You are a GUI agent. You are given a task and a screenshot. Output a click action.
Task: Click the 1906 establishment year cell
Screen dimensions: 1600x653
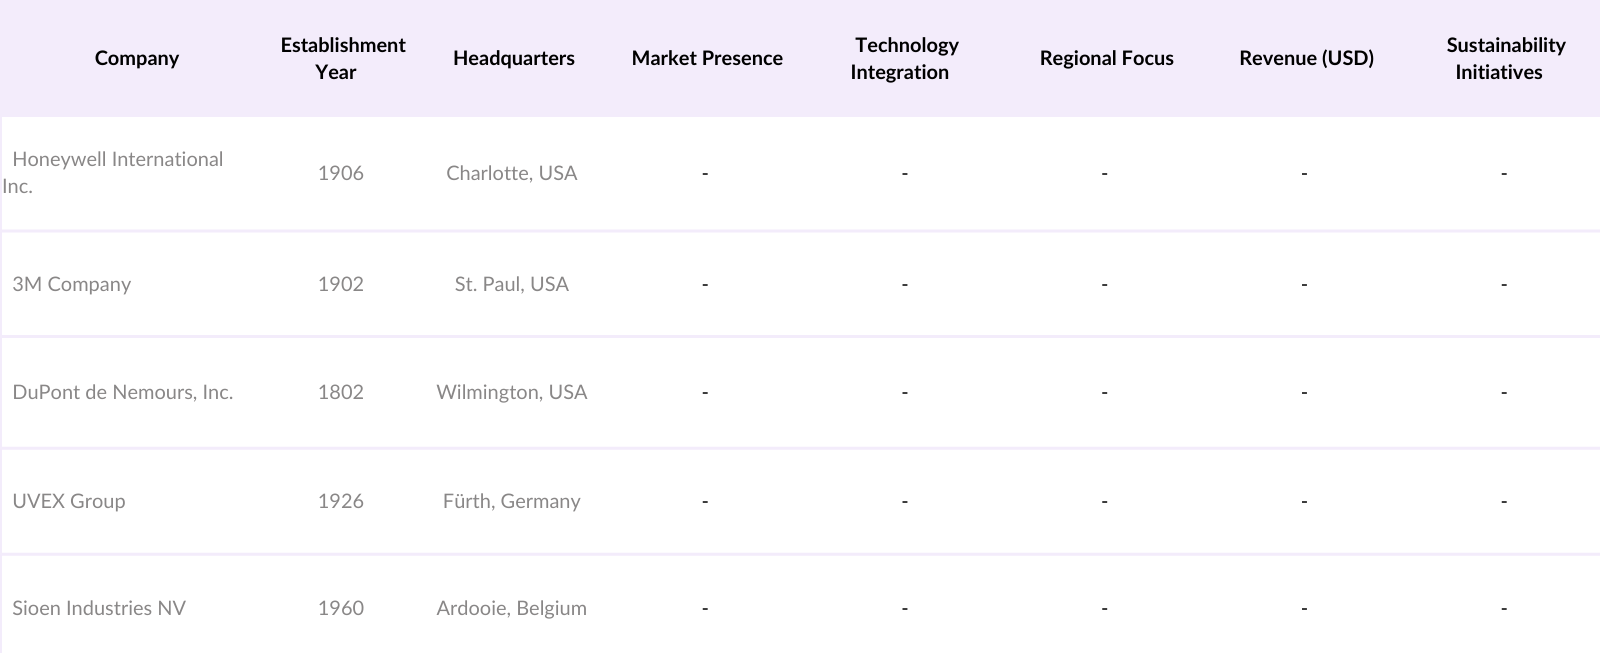click(x=341, y=173)
